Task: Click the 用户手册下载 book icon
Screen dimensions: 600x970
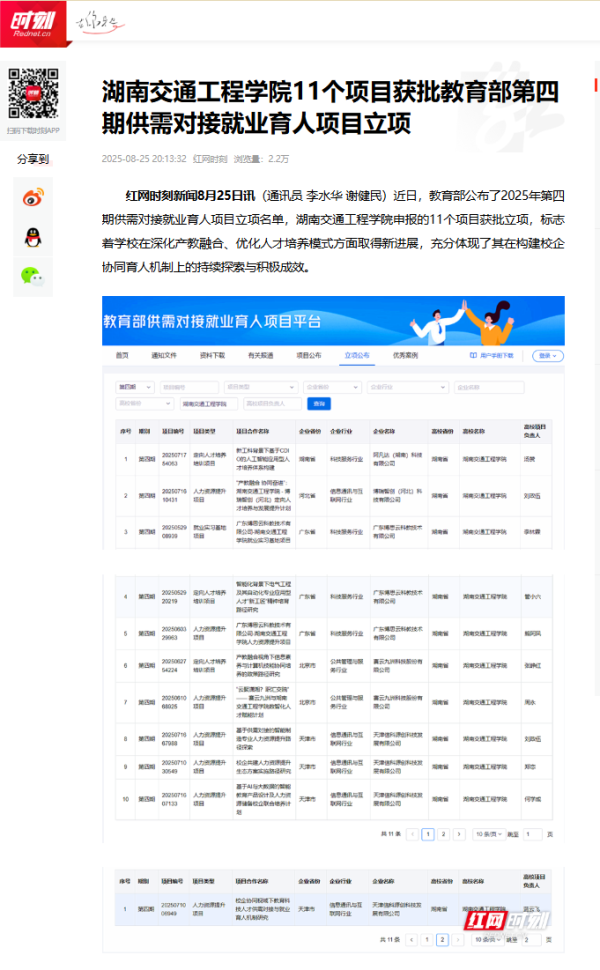Action: pyautogui.click(x=472, y=355)
